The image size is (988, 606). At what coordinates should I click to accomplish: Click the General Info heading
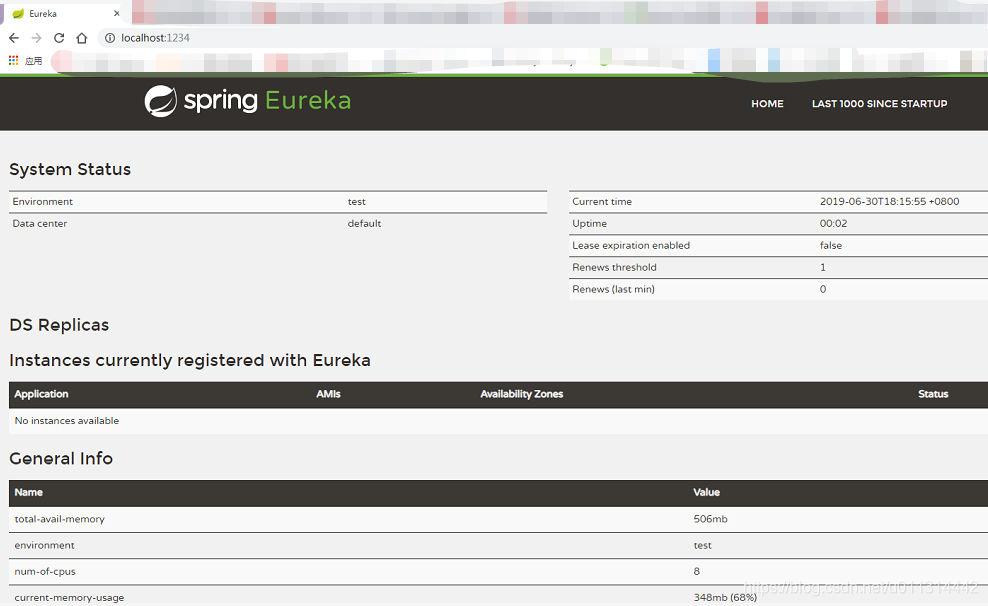[x=61, y=459]
